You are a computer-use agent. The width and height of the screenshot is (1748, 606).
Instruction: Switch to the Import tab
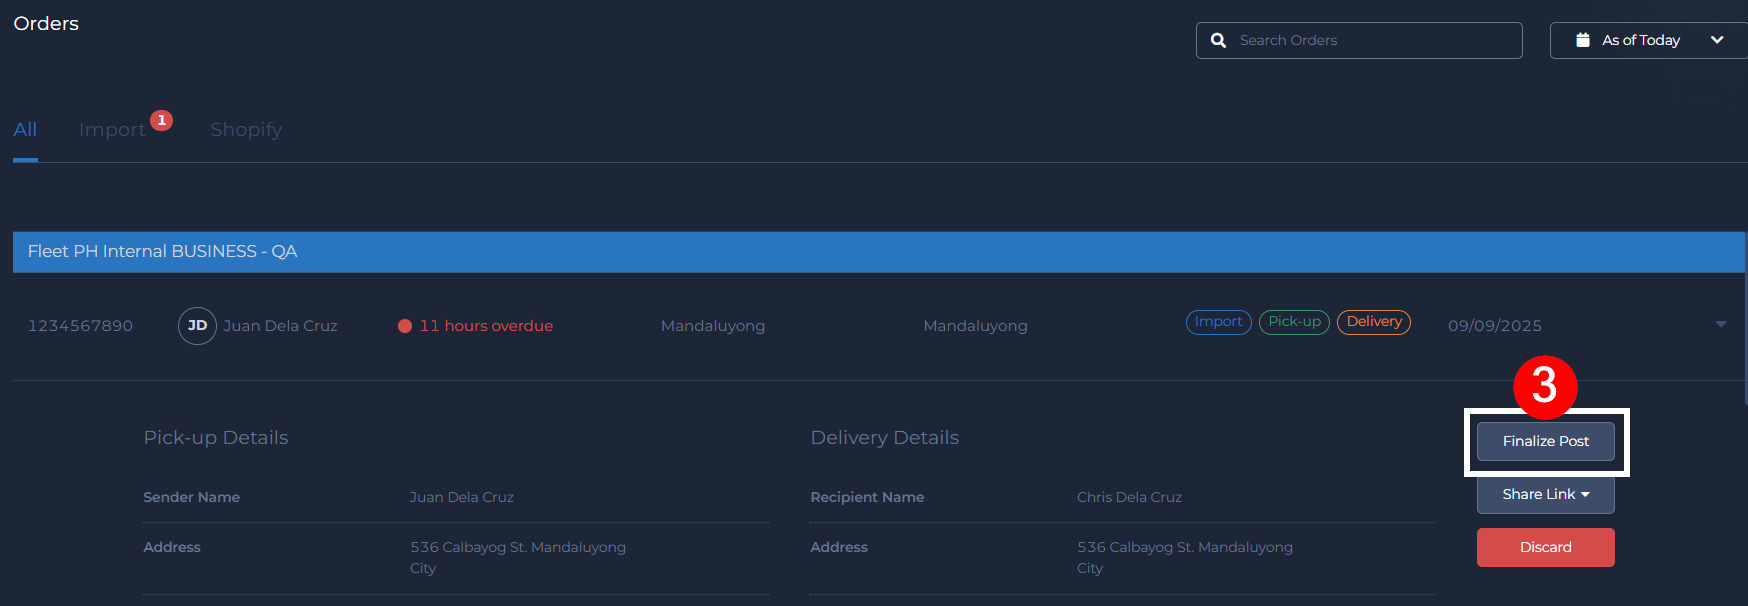pyautogui.click(x=112, y=130)
